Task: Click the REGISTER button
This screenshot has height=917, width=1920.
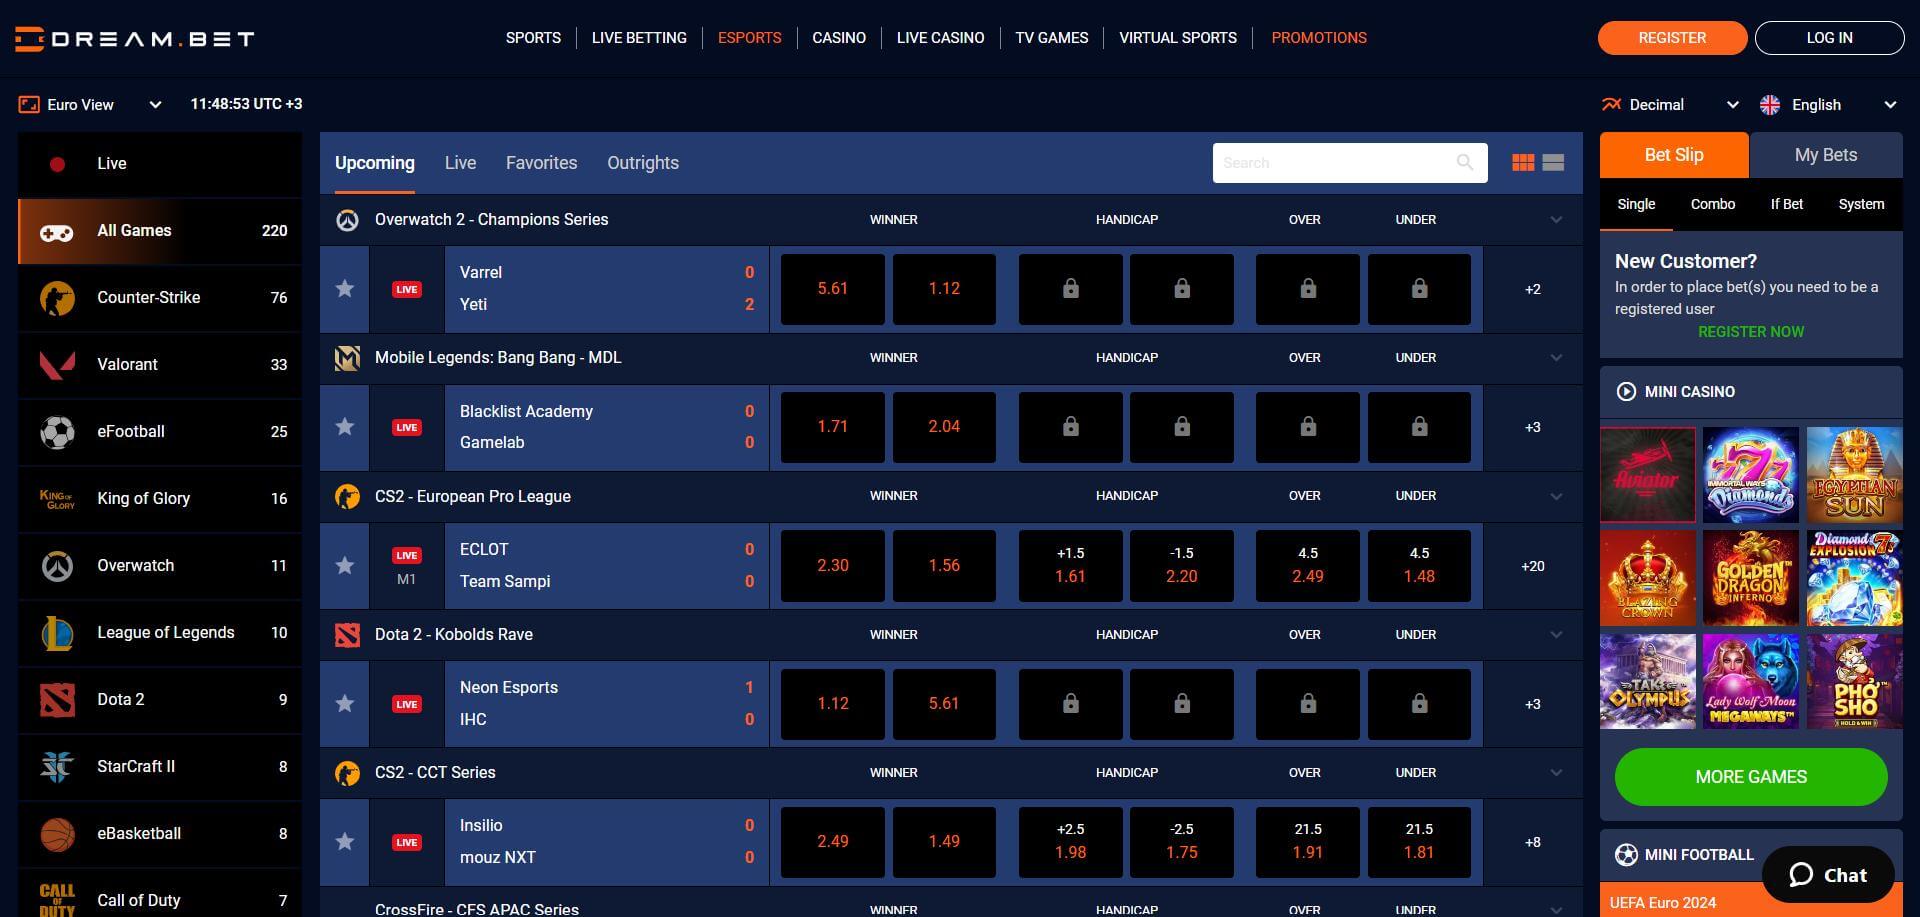Action: pyautogui.click(x=1671, y=38)
